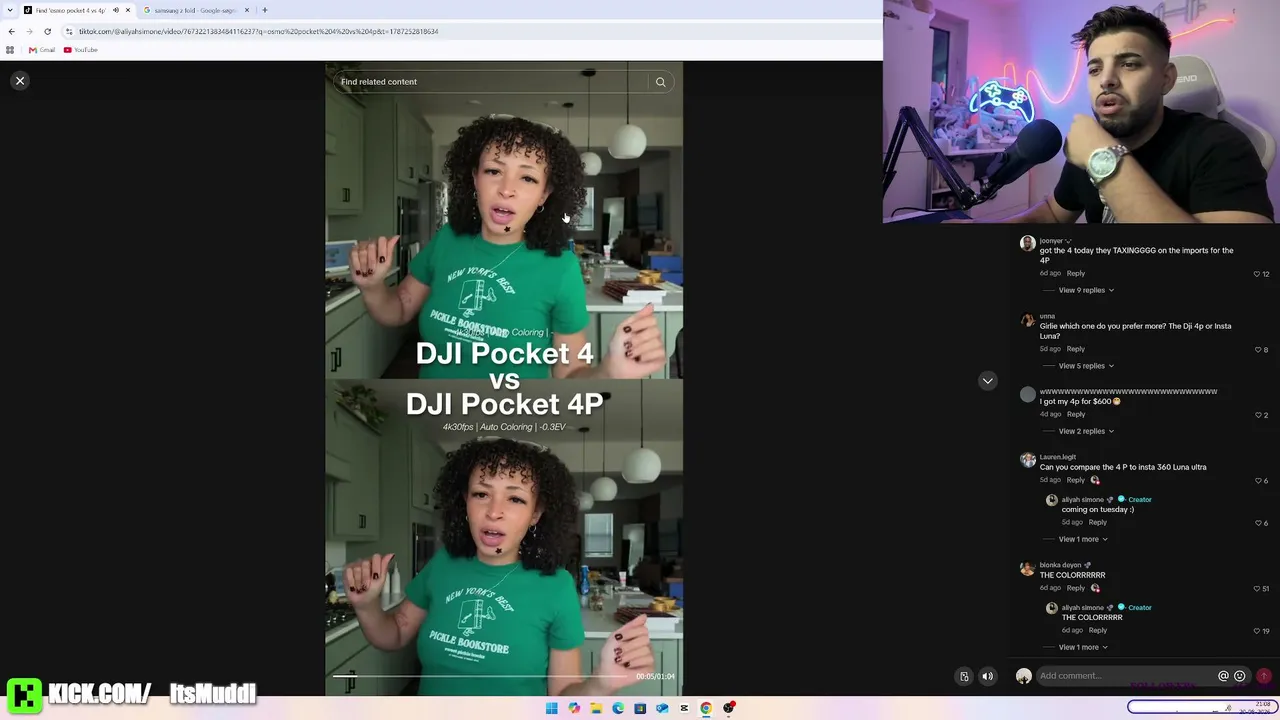
Task: Open Microsoft Edge from the taskbar
Action: [618, 708]
